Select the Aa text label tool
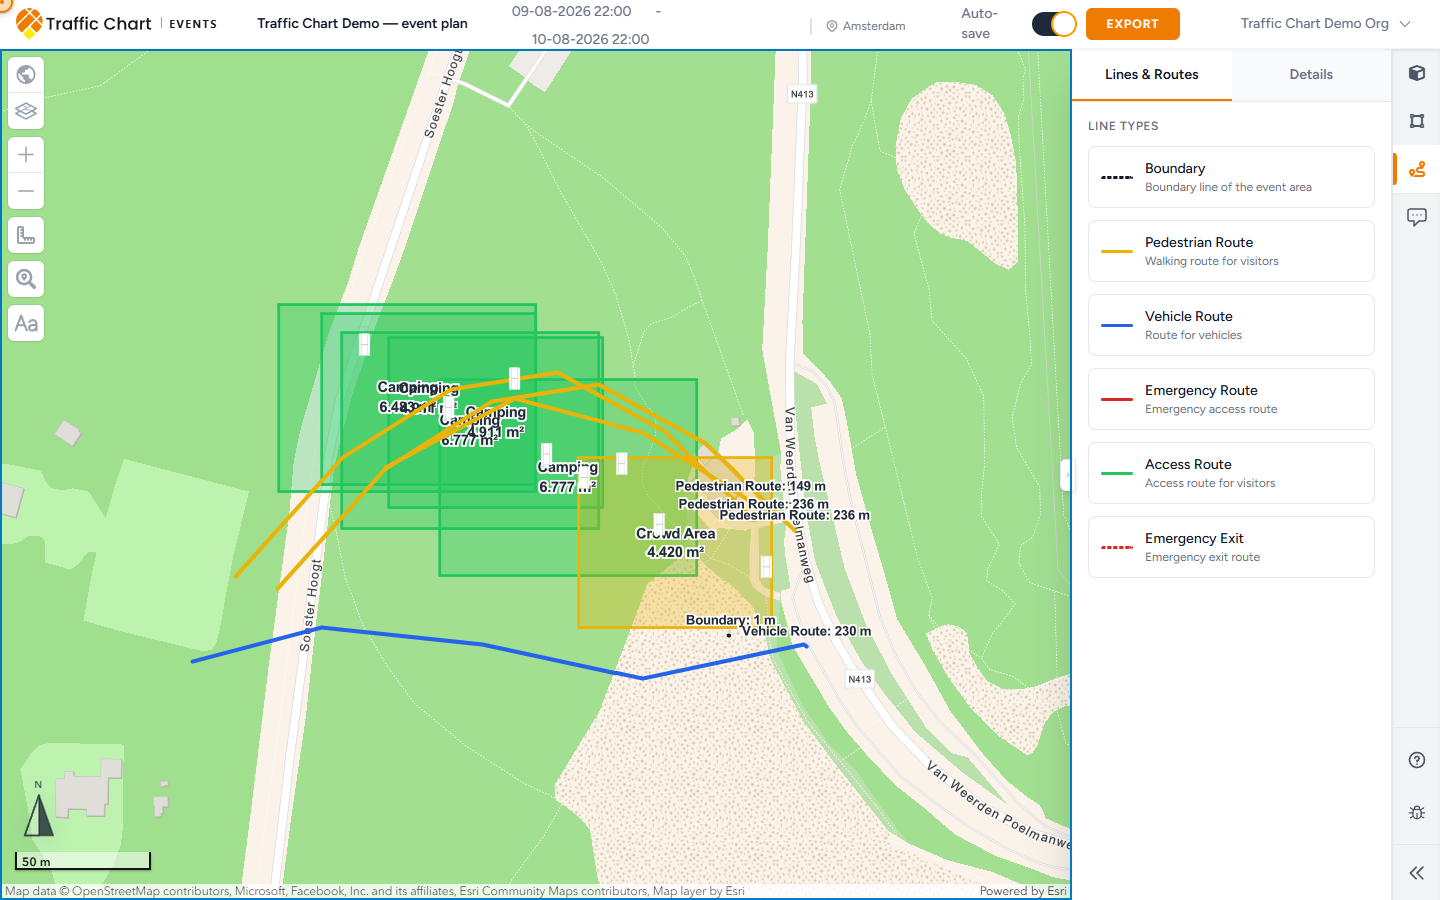1440x900 pixels. (x=26, y=323)
